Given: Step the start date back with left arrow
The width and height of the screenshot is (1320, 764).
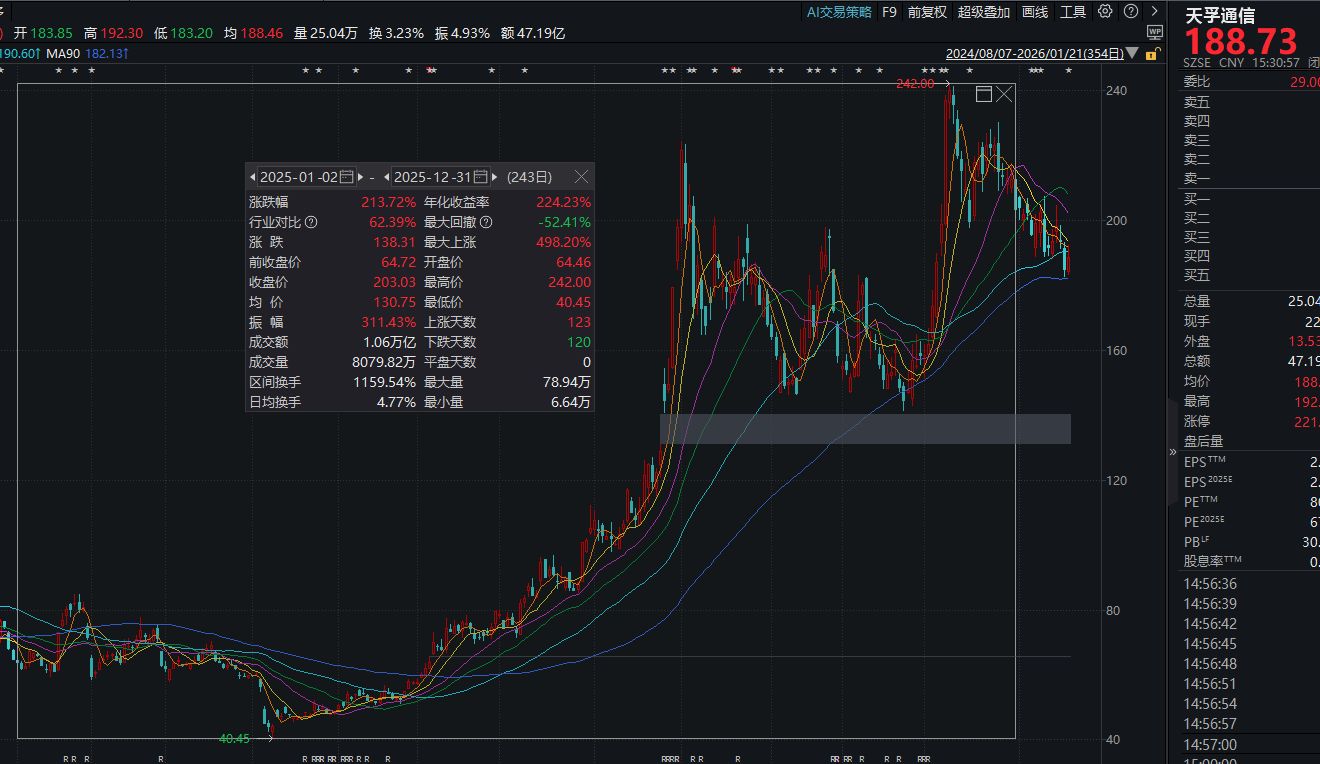Looking at the screenshot, I should [x=252, y=176].
